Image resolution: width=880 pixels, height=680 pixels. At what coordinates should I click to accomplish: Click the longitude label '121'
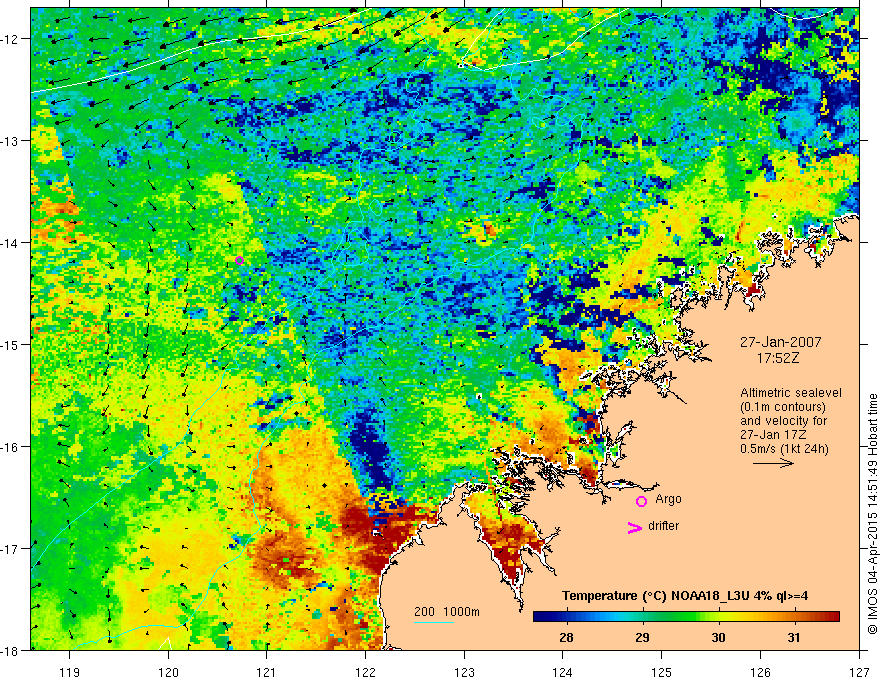point(267,672)
